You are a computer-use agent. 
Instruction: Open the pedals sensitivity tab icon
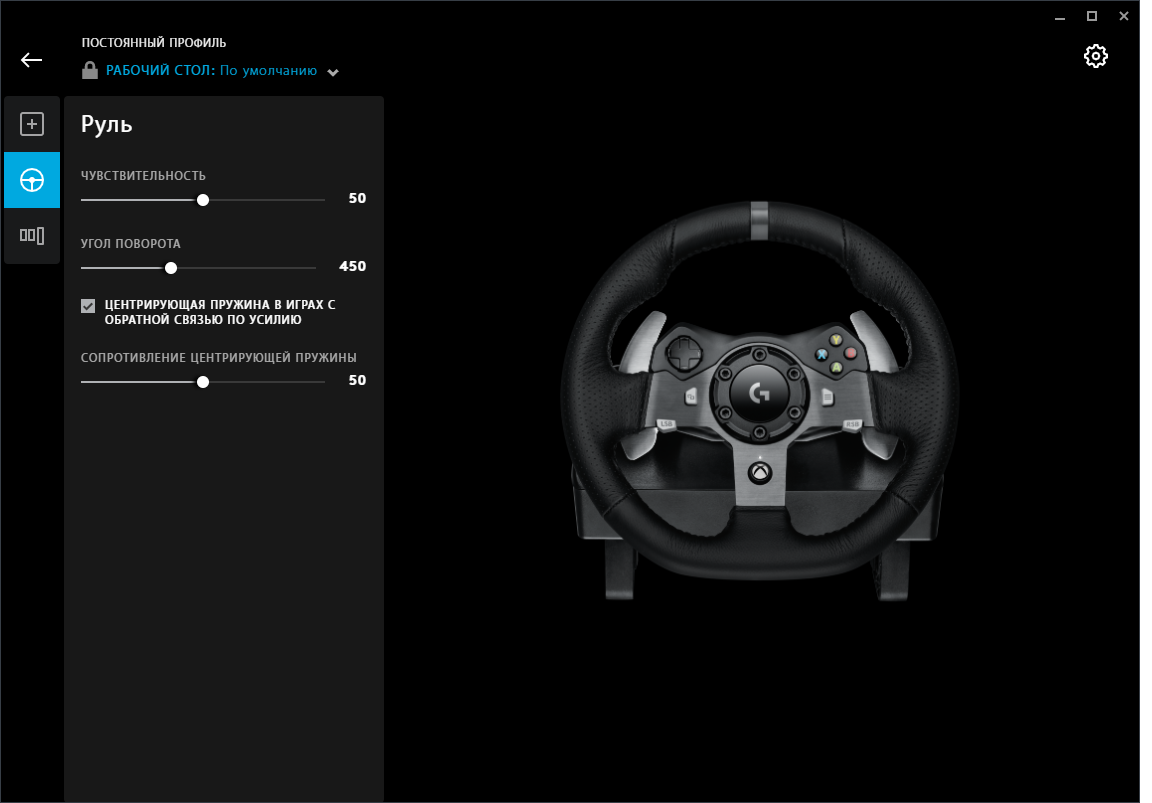pos(32,236)
